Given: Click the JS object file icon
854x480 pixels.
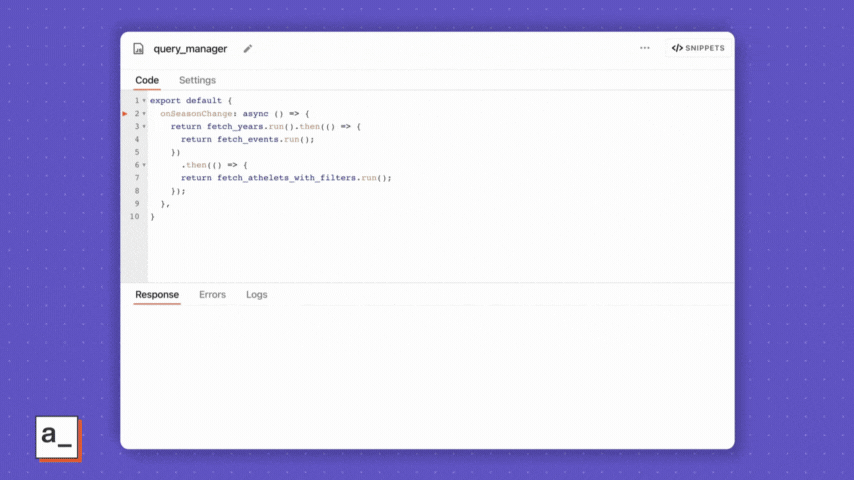Looking at the screenshot, I should click(x=139, y=48).
